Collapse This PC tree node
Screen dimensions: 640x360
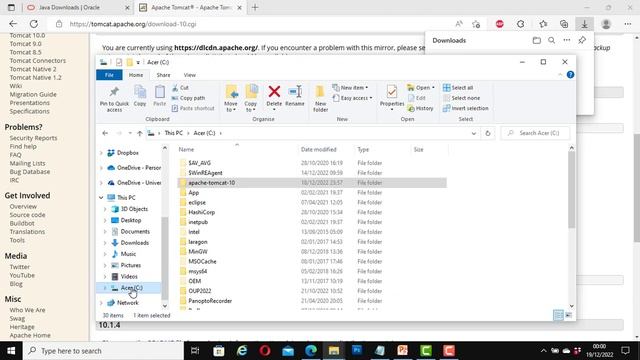pos(101,198)
